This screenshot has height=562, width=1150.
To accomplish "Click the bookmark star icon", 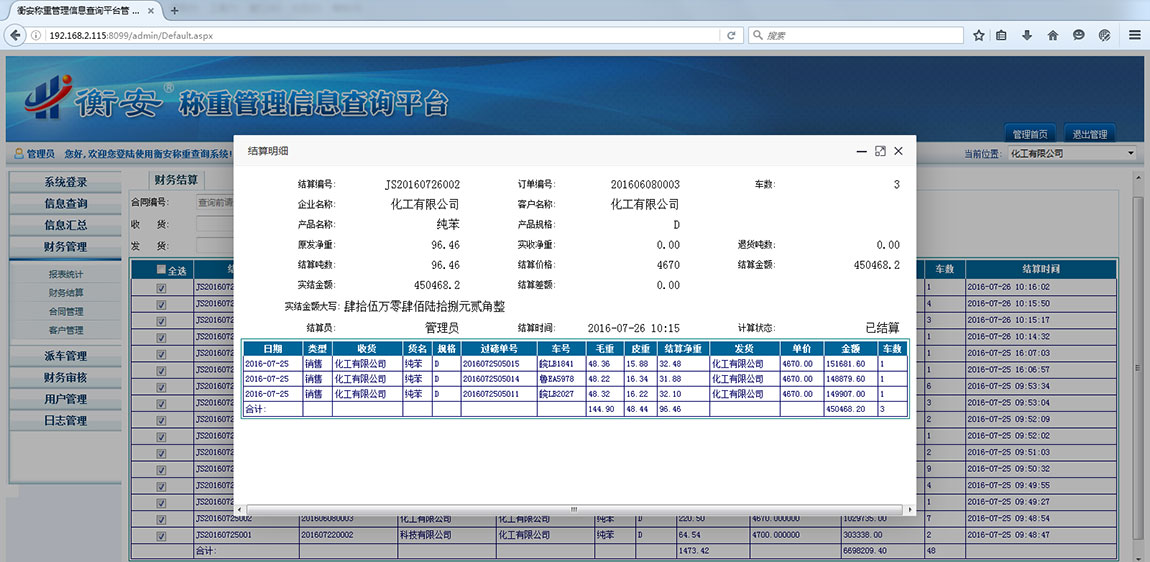I will point(979,35).
